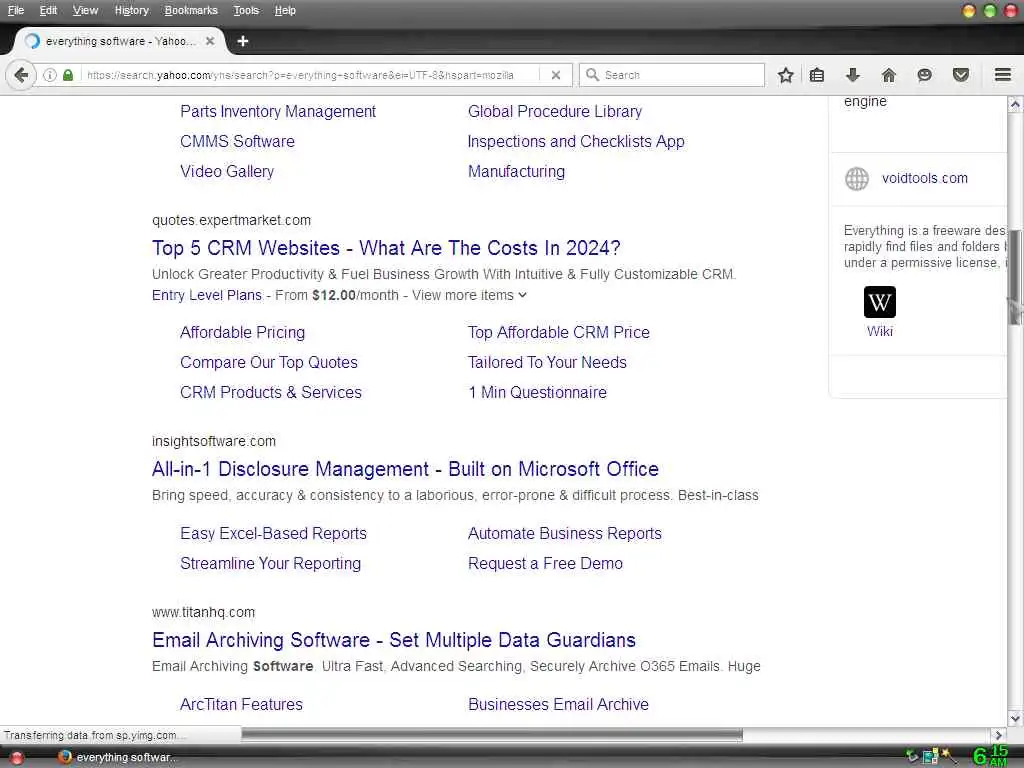Open All-in-1 Disclosure Management result
This screenshot has height=768, width=1024.
tap(405, 469)
